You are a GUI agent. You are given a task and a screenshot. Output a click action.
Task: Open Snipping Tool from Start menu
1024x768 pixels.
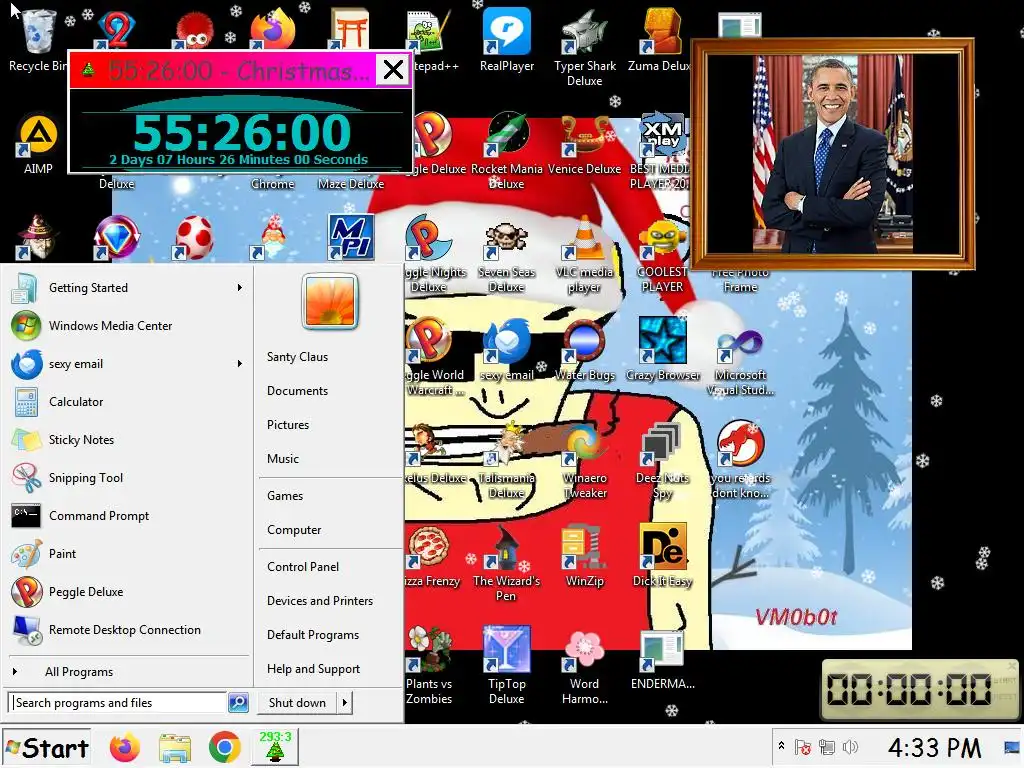tap(127, 477)
